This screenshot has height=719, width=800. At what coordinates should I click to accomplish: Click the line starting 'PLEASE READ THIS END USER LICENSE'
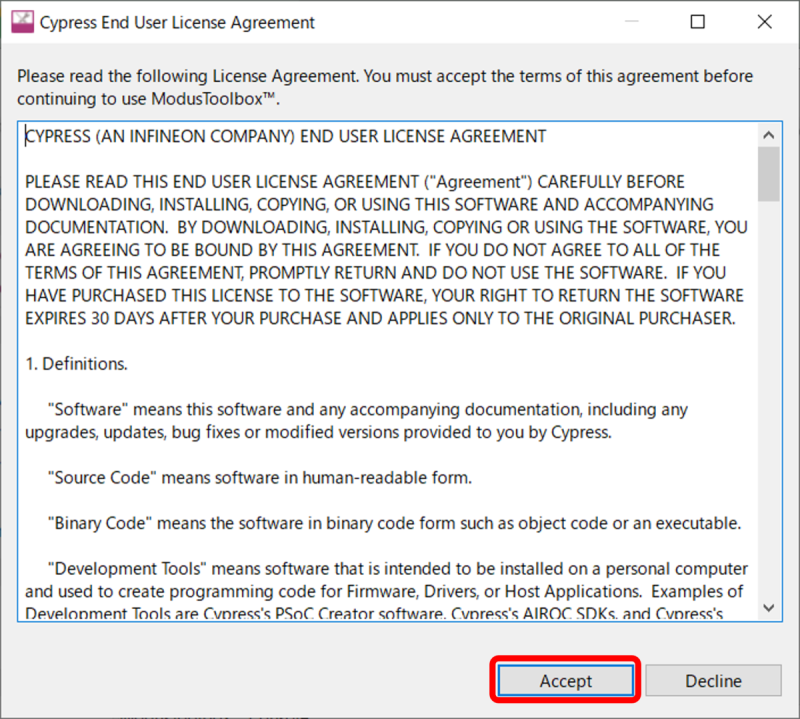[355, 182]
